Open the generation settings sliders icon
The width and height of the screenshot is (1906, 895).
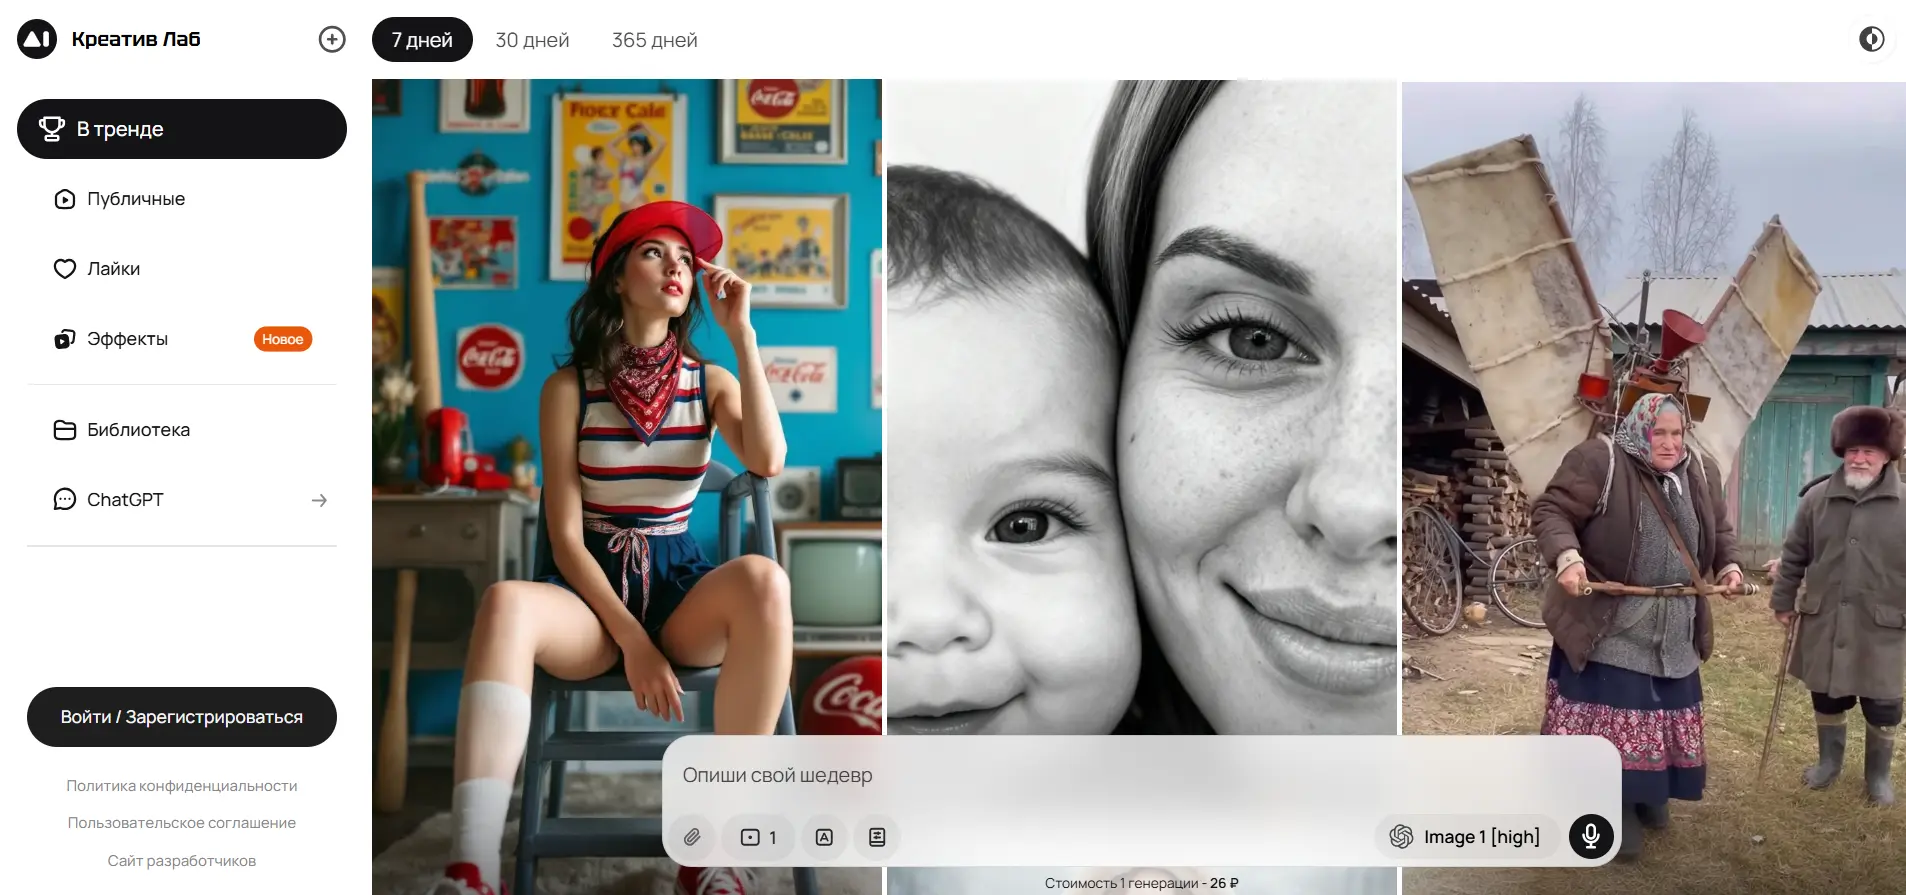[x=877, y=837]
